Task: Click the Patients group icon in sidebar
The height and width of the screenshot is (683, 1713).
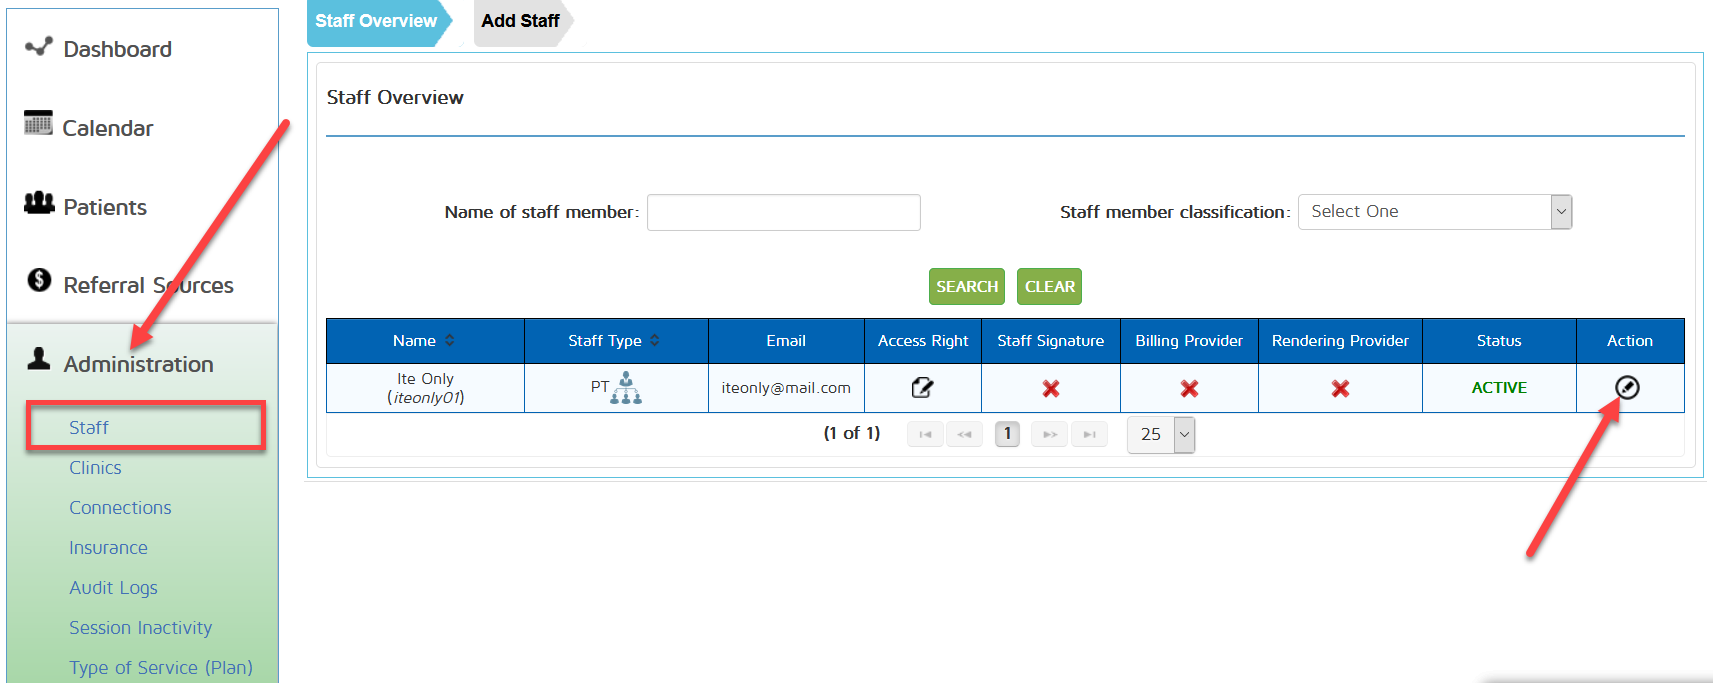Action: tap(39, 203)
